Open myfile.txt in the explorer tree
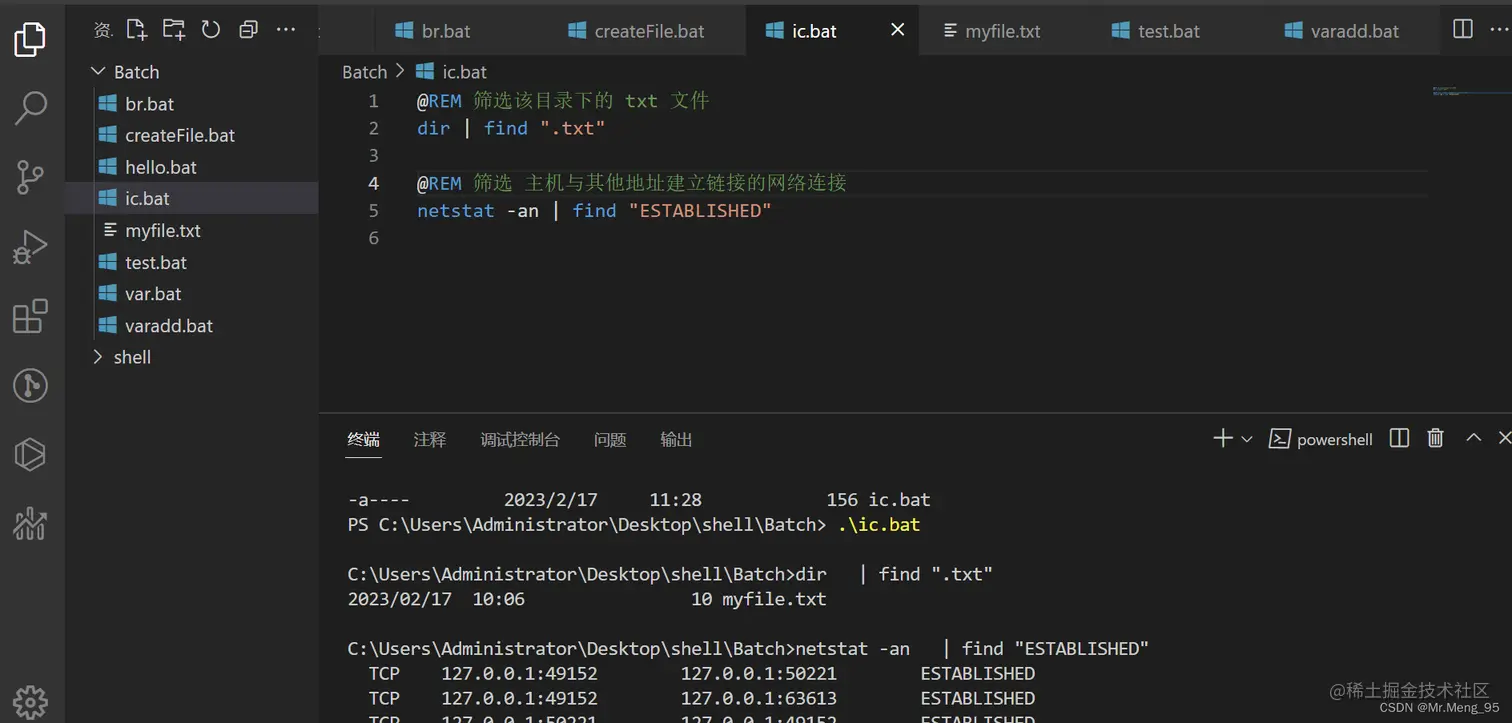1512x723 pixels. click(x=192, y=230)
